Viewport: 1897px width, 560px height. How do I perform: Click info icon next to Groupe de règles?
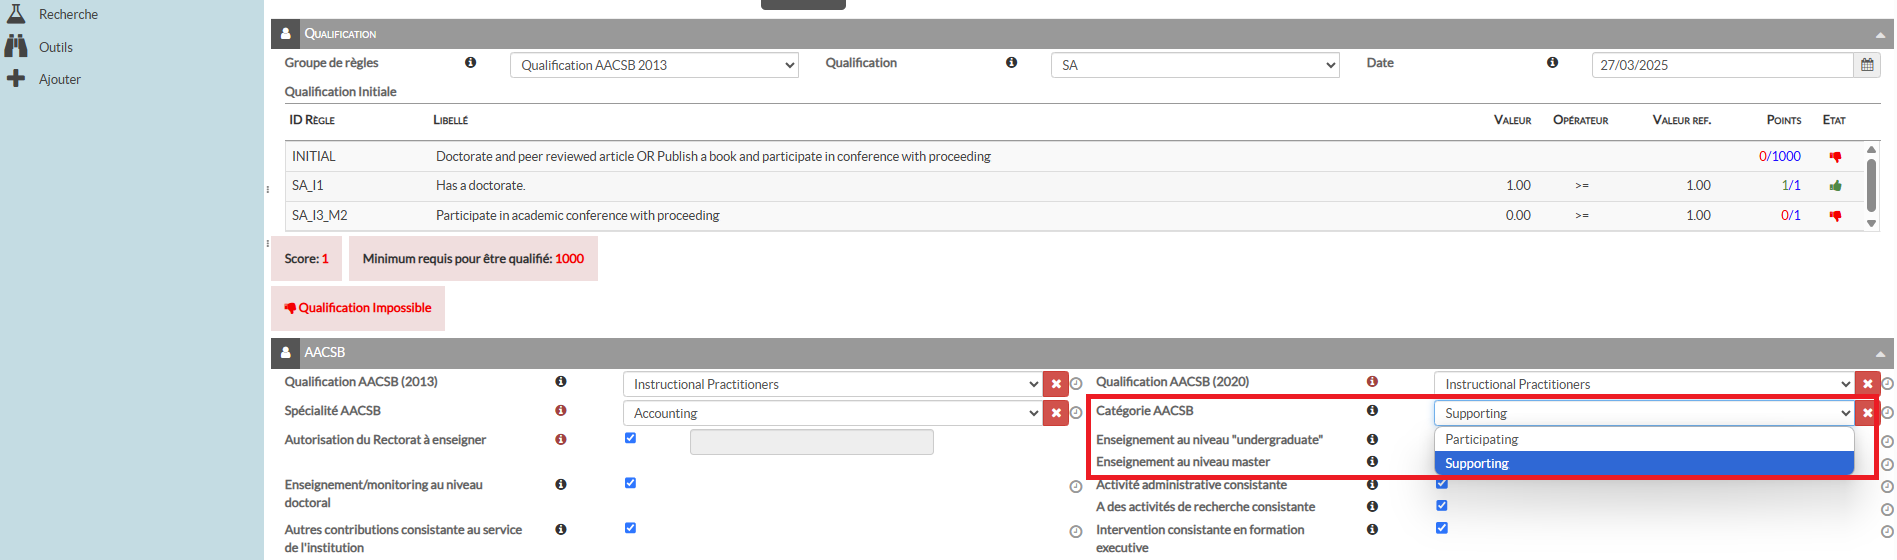click(x=470, y=63)
